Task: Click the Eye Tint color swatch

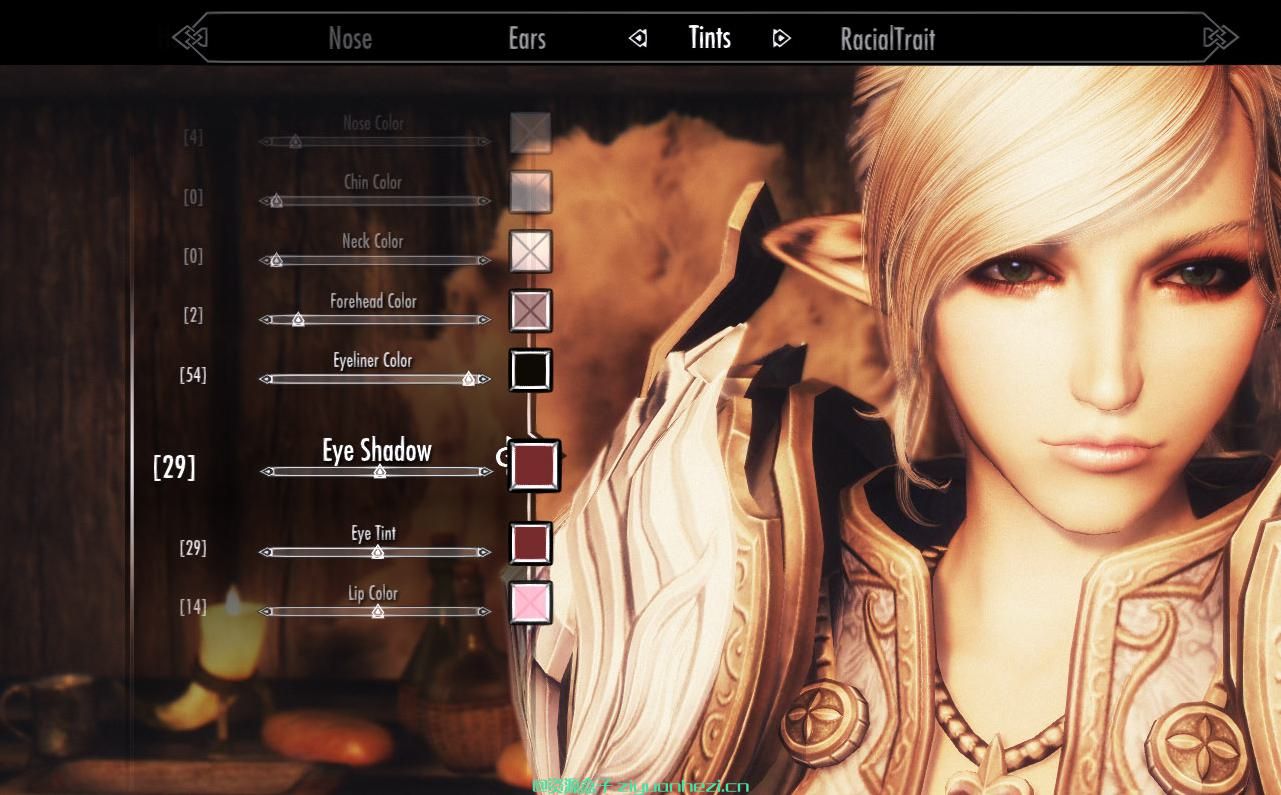Action: [530, 543]
